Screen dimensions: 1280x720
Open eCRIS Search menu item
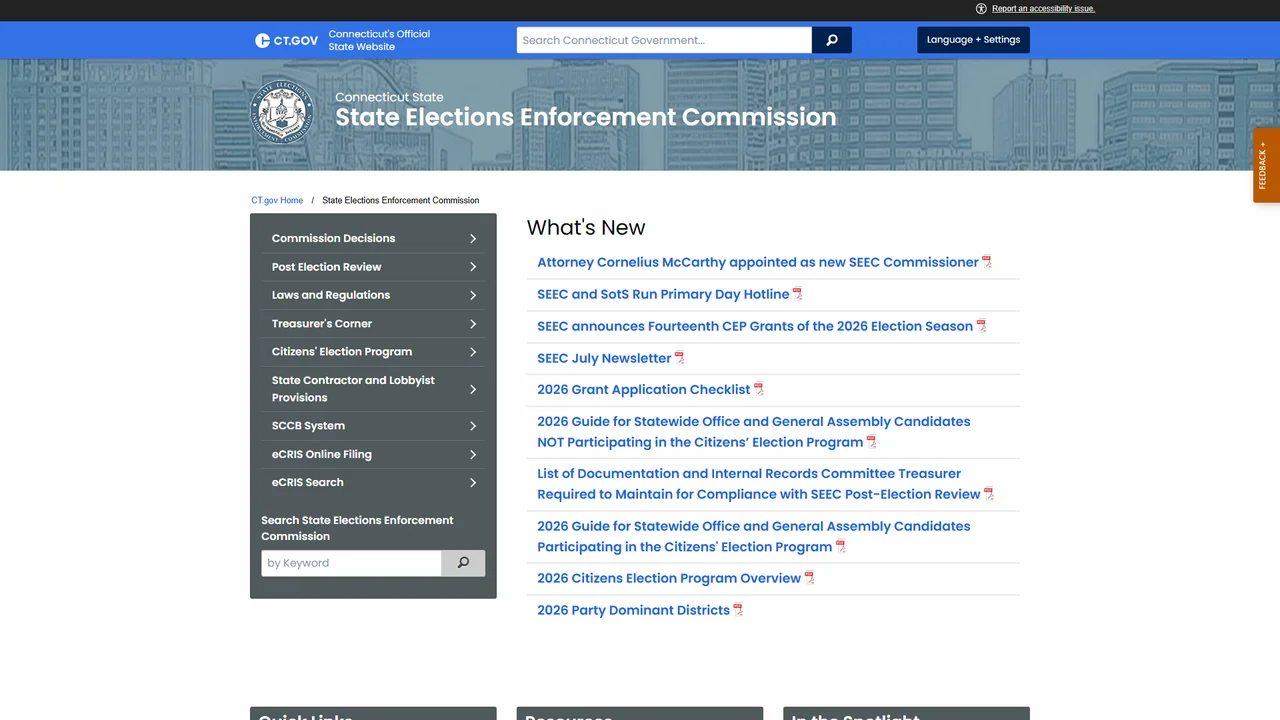pyautogui.click(x=373, y=482)
